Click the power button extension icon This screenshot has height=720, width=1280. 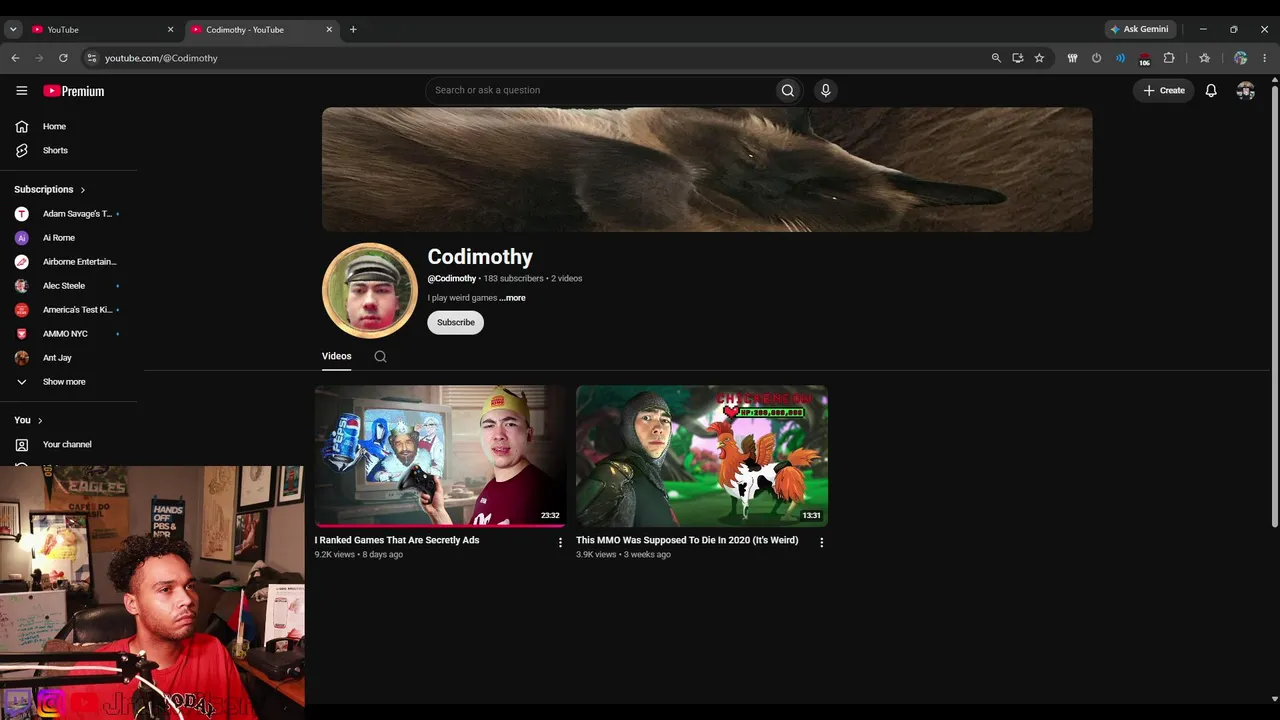tap(1096, 58)
